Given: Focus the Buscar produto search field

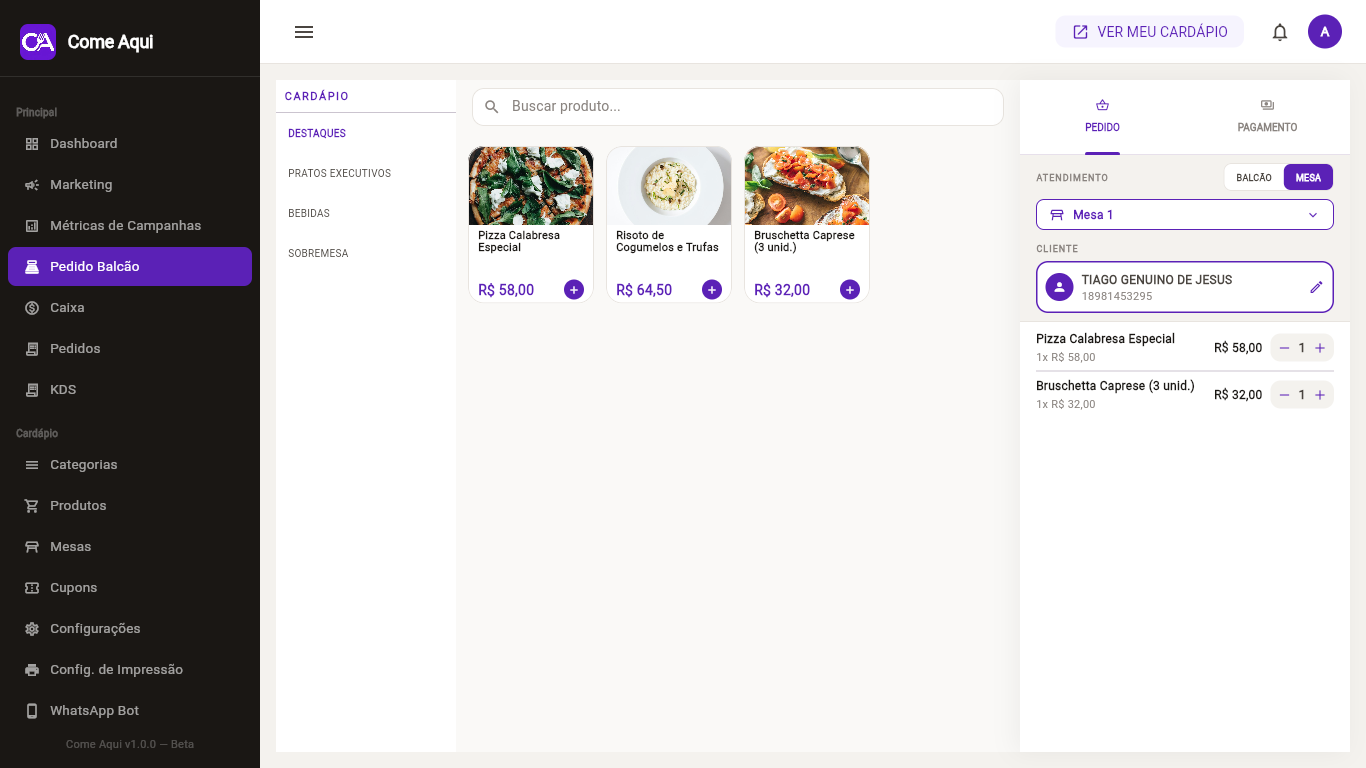Looking at the screenshot, I should coord(738,107).
